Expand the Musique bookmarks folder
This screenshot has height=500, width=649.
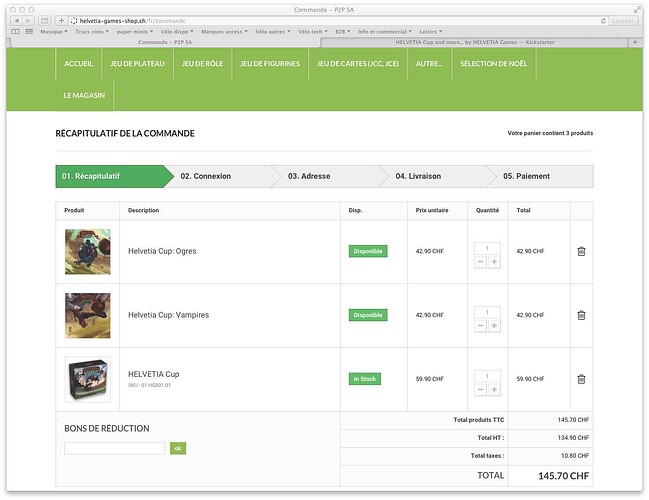(53, 31)
